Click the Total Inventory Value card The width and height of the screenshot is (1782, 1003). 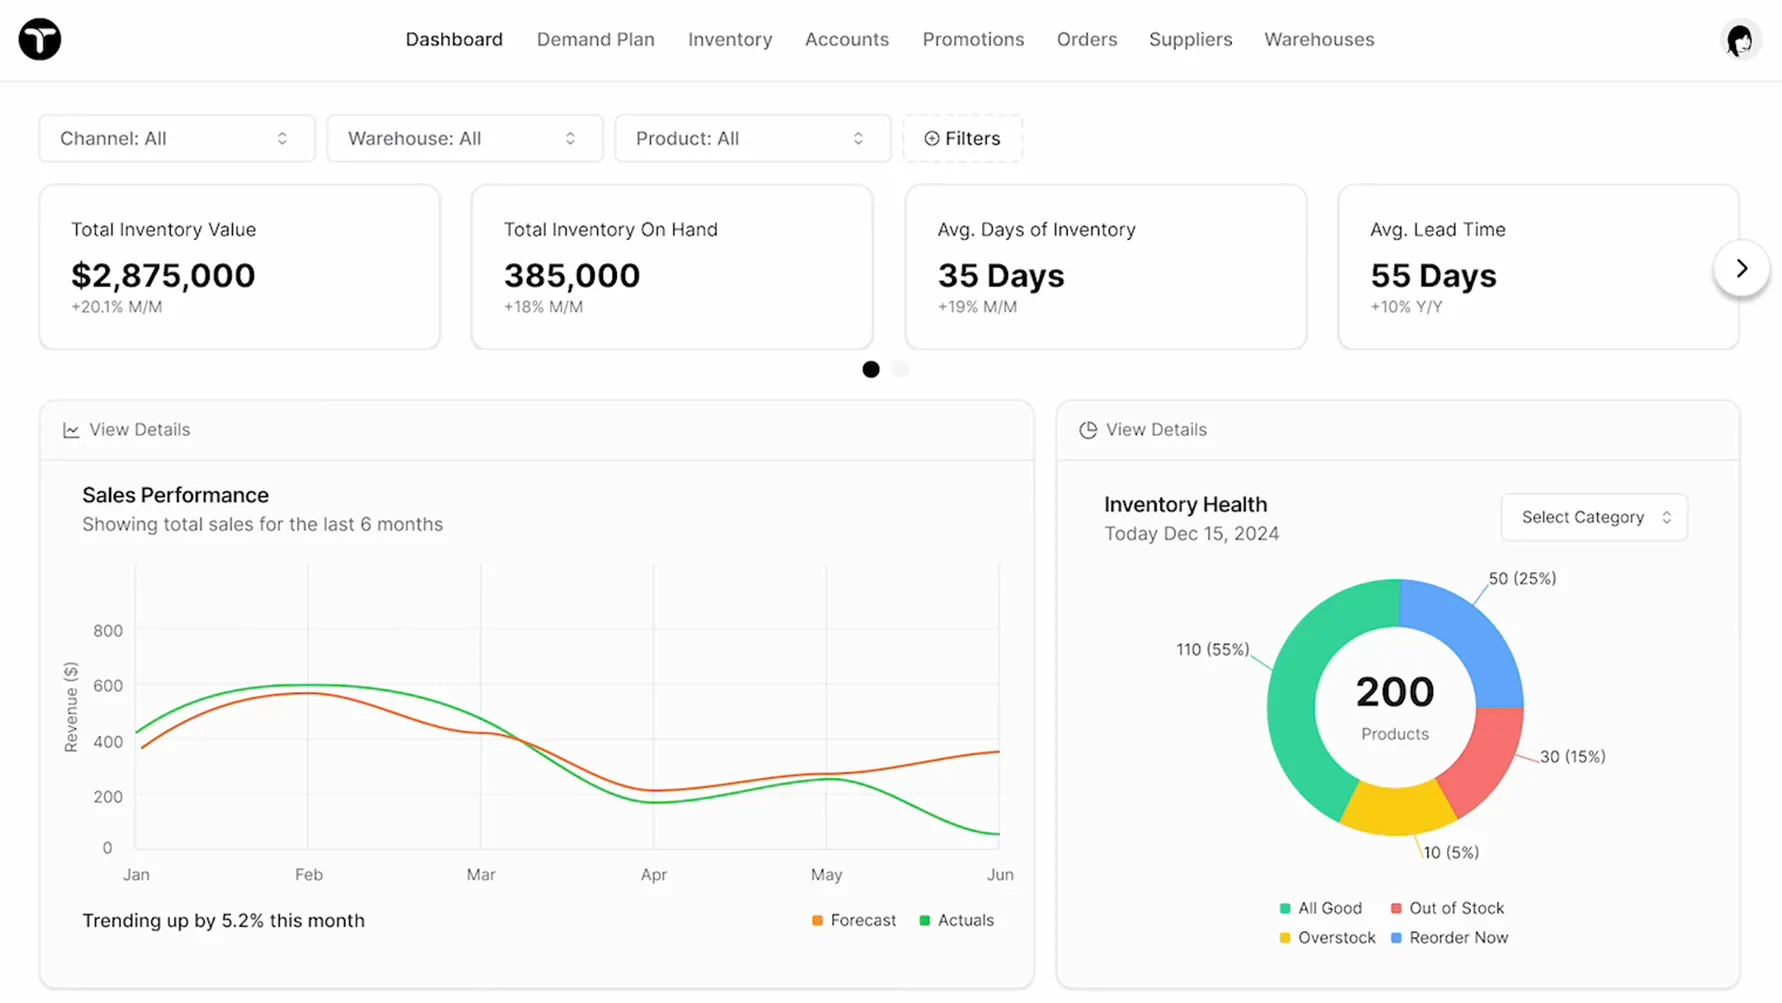pos(239,267)
